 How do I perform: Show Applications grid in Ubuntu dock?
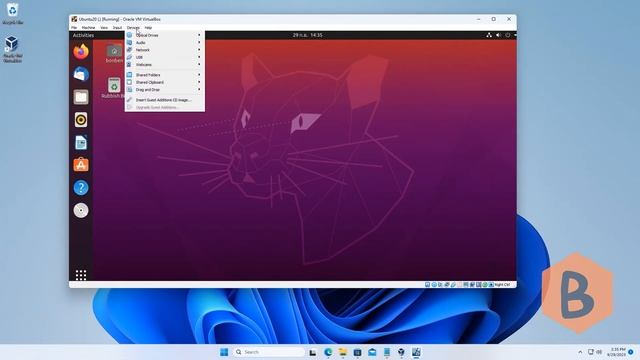pyautogui.click(x=81, y=275)
